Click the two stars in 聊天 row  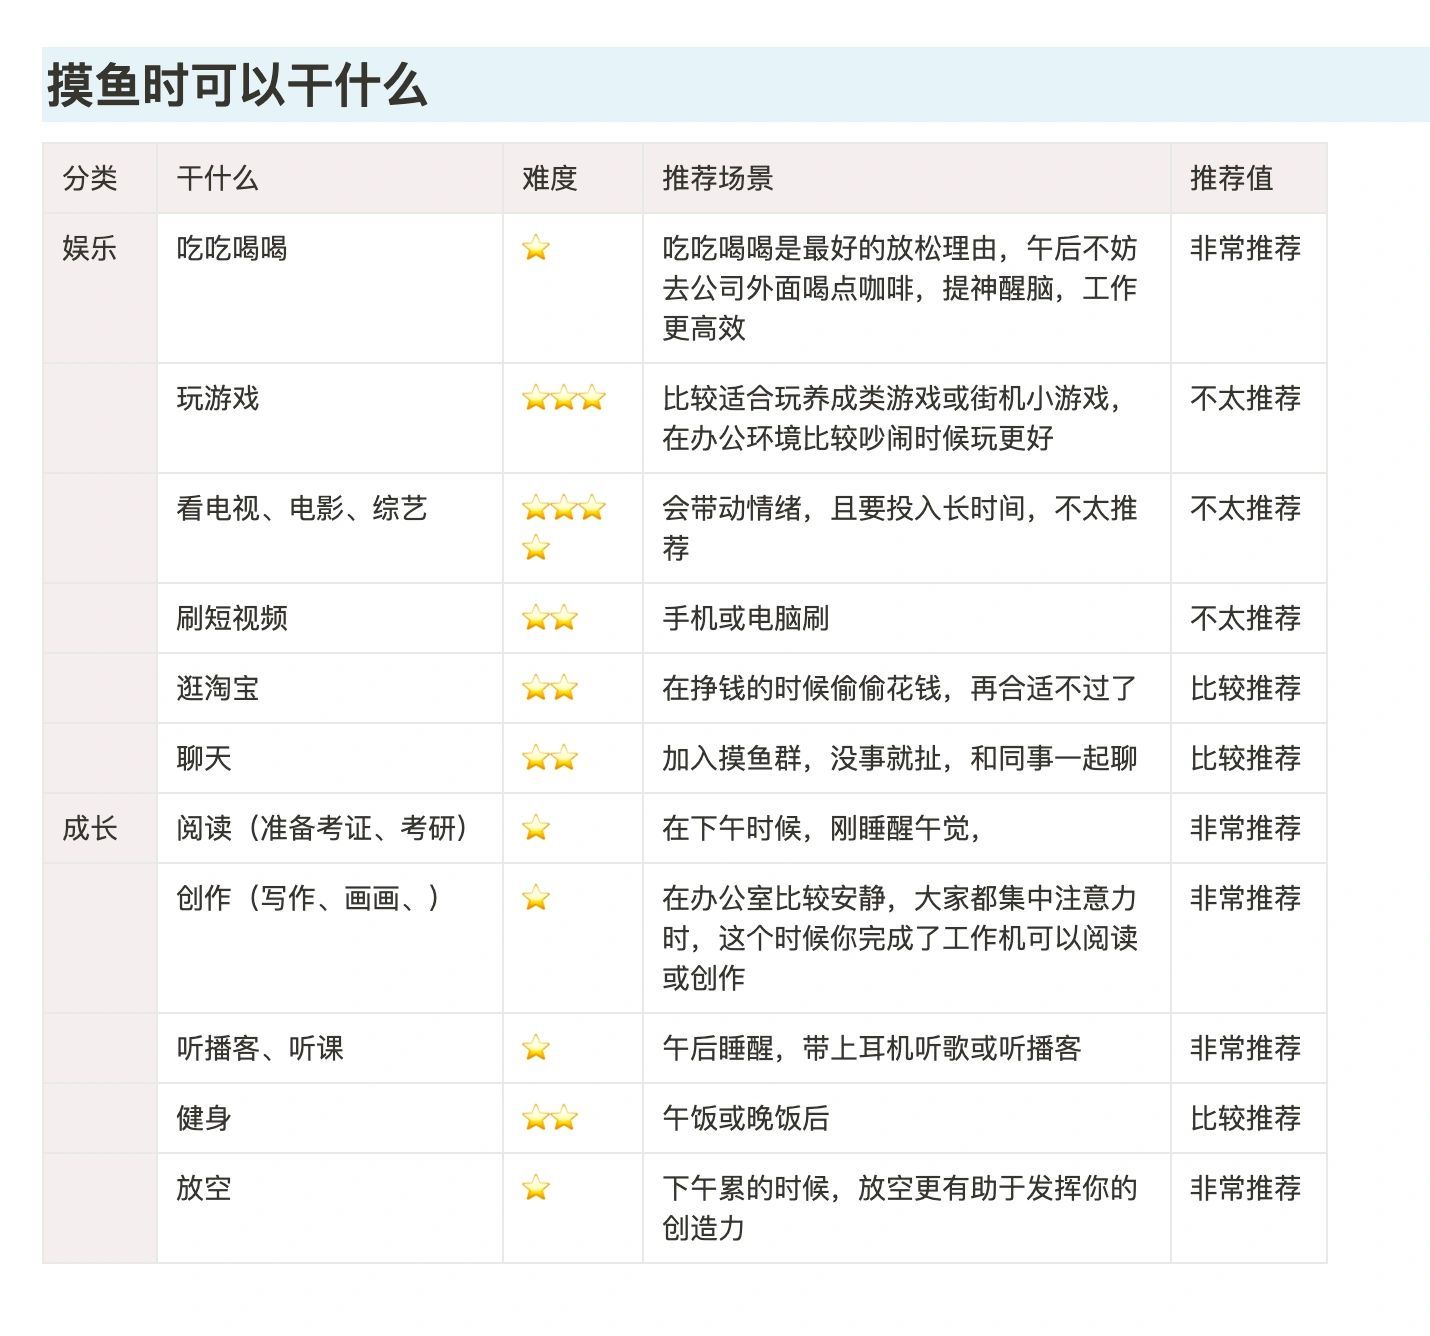point(550,758)
